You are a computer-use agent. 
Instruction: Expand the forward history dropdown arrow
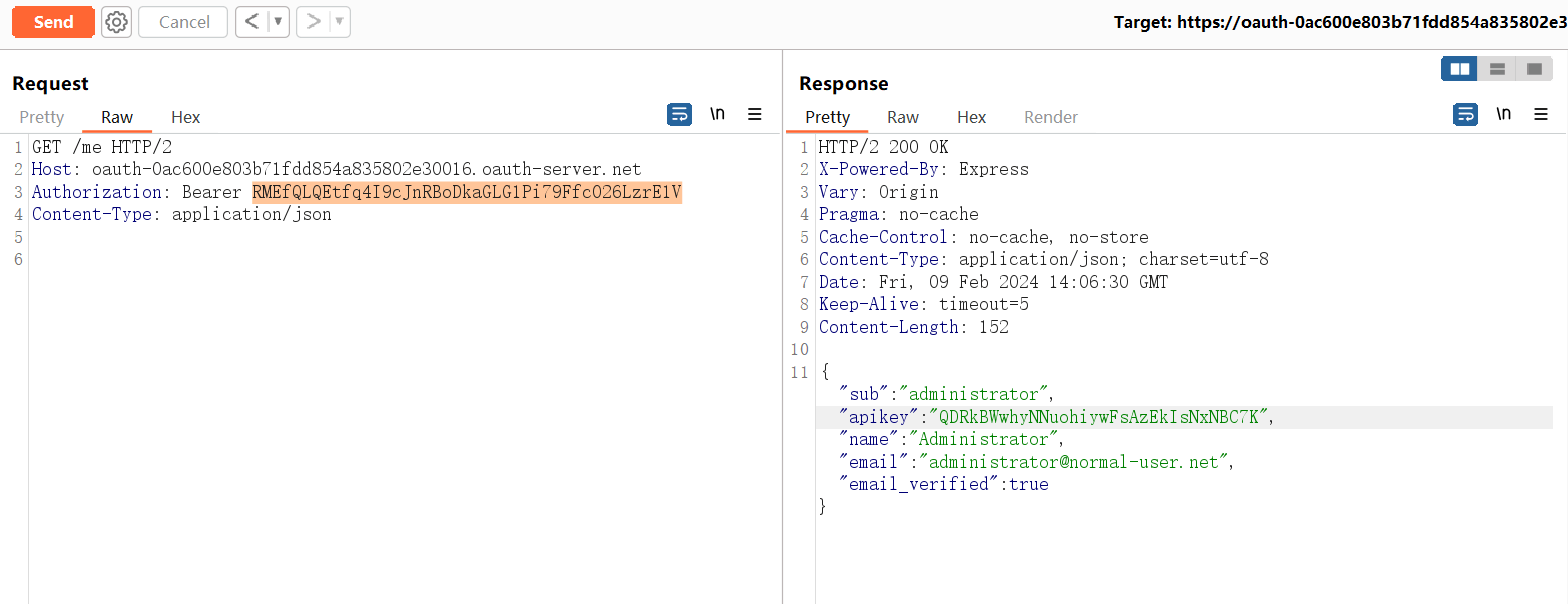click(339, 22)
